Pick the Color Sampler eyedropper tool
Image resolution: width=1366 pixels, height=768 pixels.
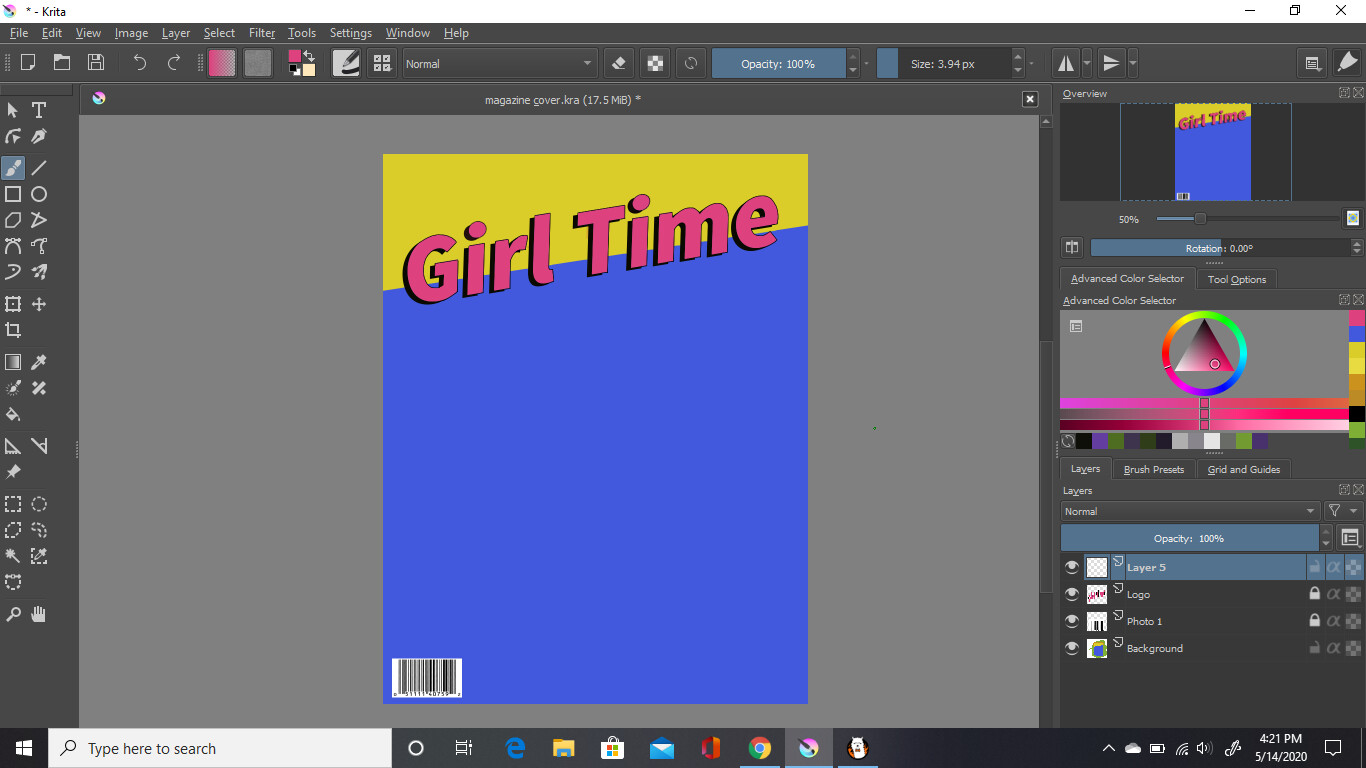tap(39, 362)
